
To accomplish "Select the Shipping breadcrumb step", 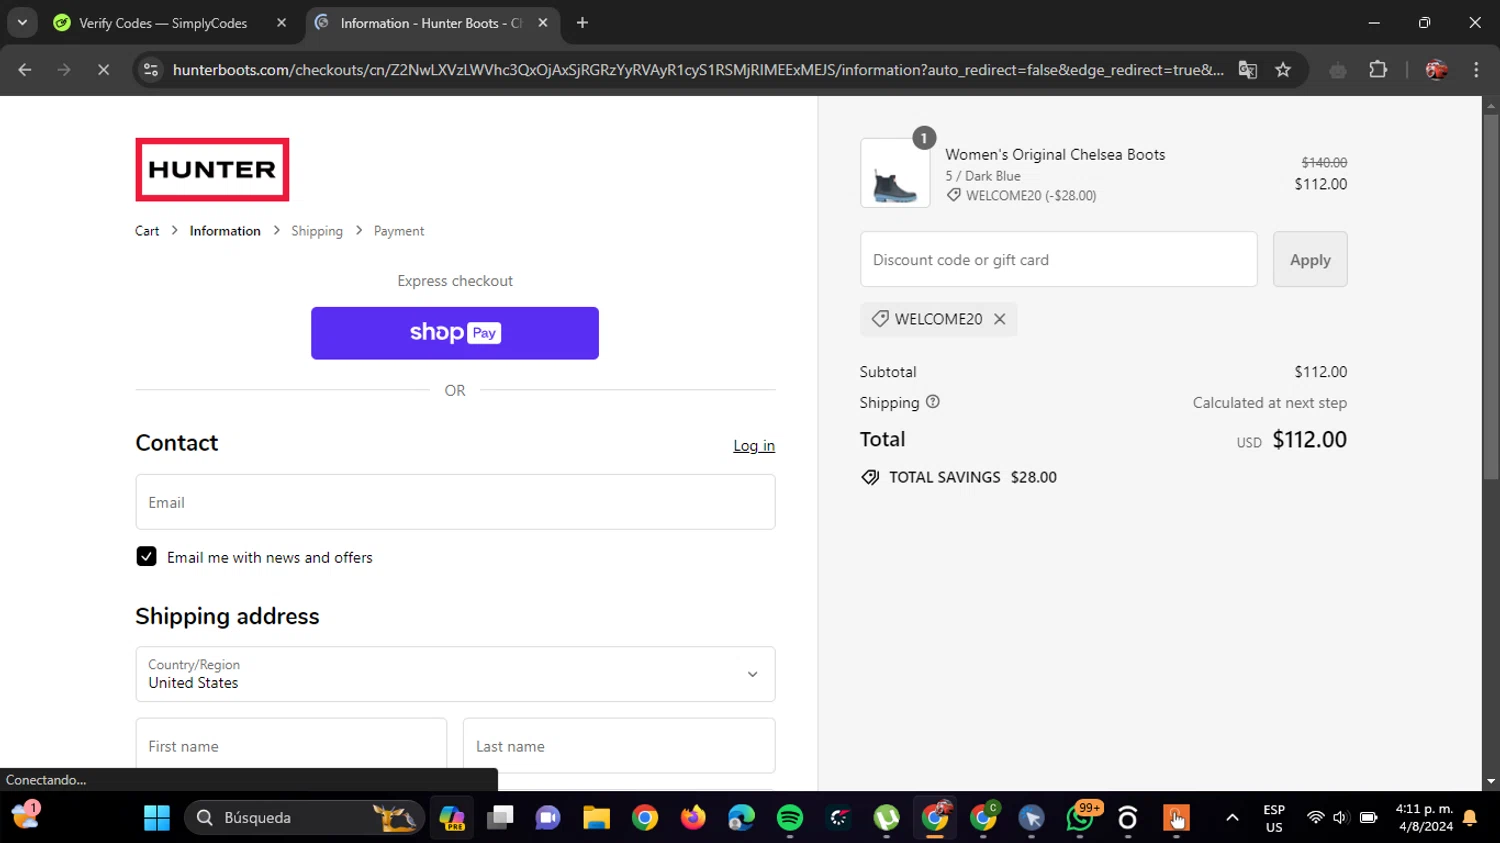I will (x=317, y=231).
